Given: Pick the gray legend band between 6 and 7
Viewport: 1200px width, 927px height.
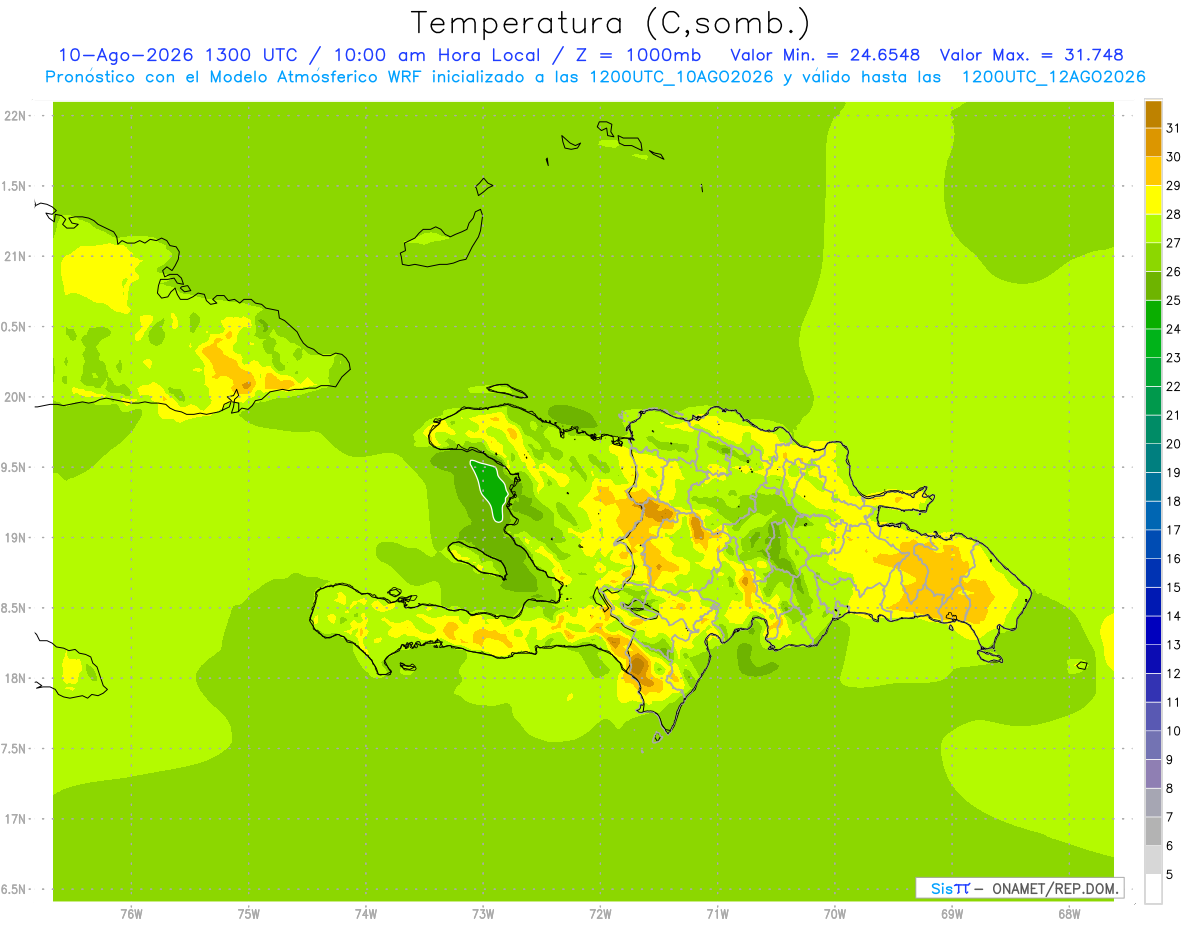Looking at the screenshot, I should click(1153, 831).
